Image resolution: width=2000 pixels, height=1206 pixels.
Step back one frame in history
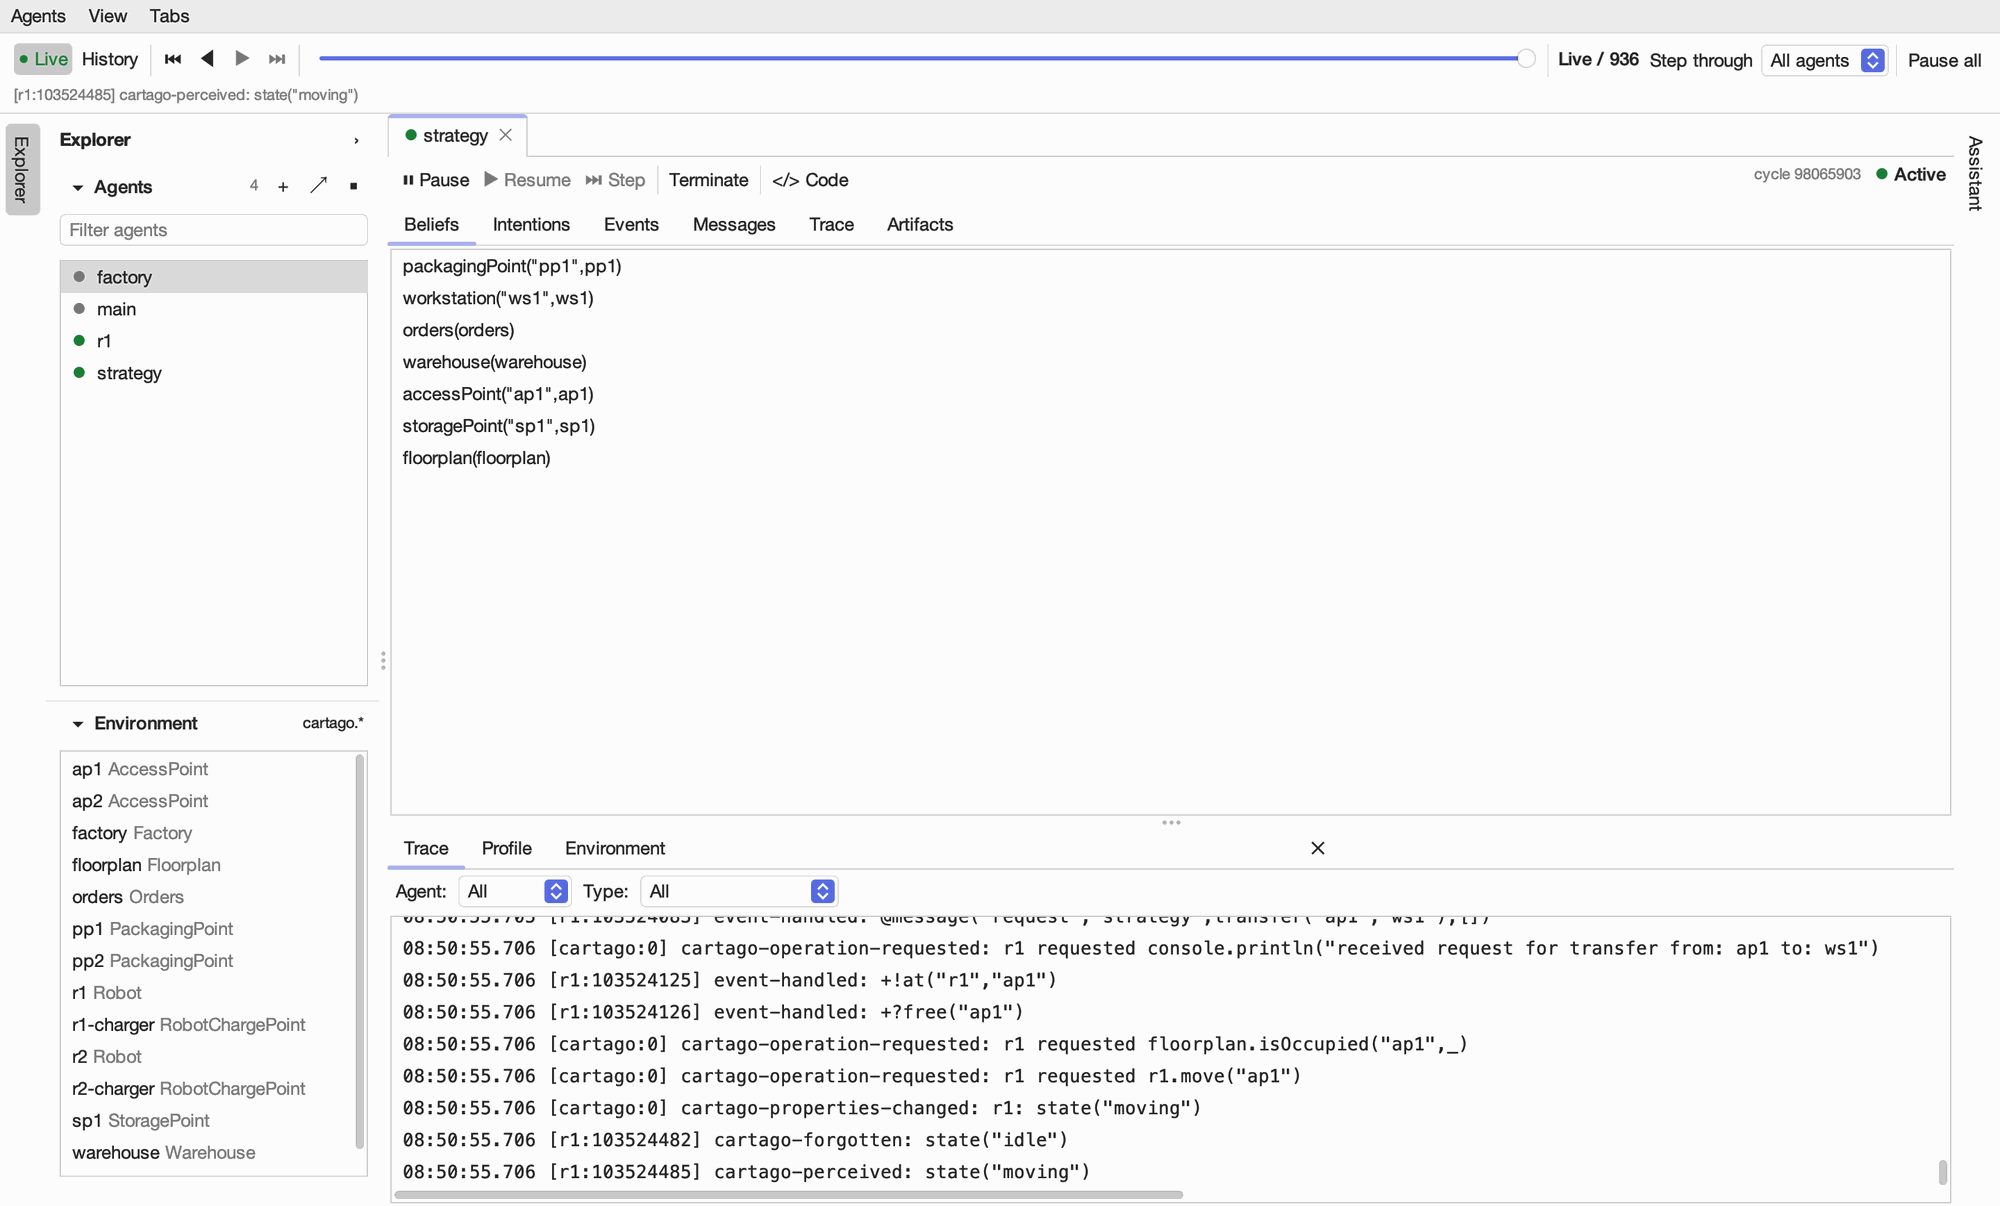click(x=207, y=59)
